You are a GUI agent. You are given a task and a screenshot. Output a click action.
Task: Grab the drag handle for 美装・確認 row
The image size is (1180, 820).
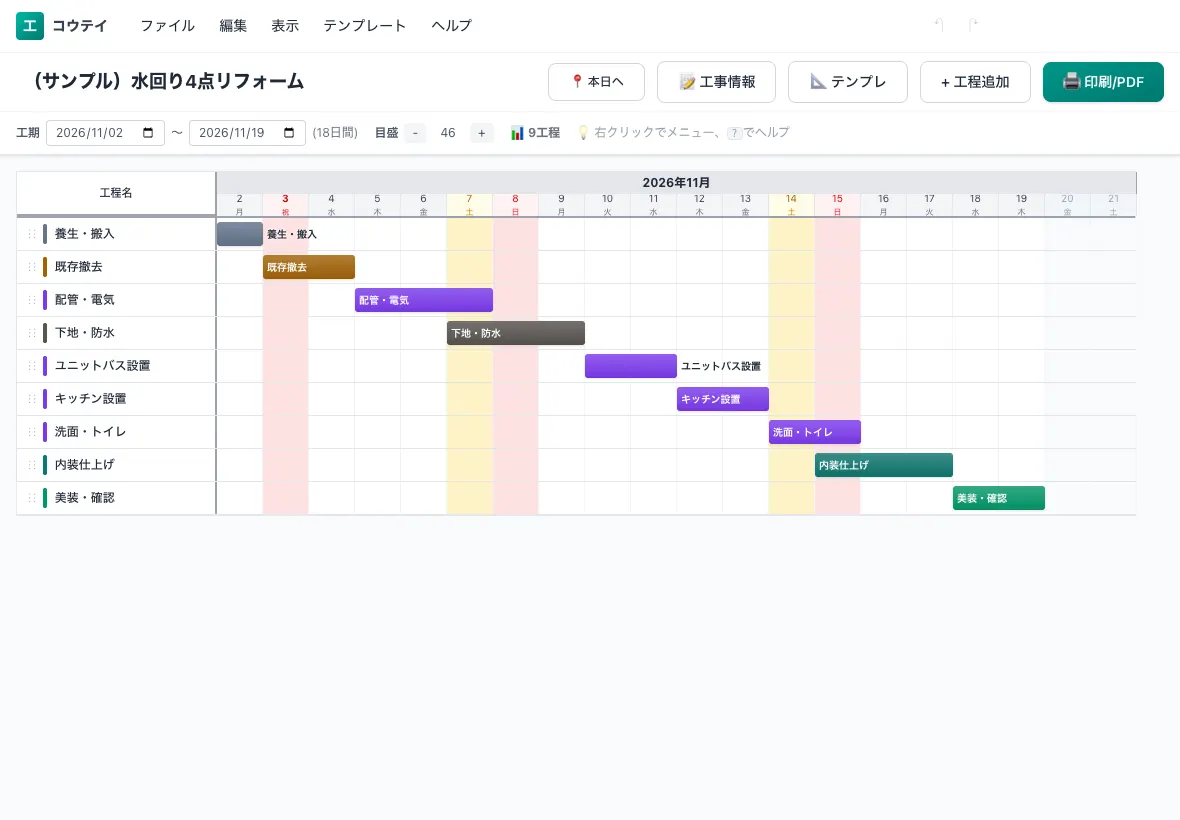pos(32,499)
